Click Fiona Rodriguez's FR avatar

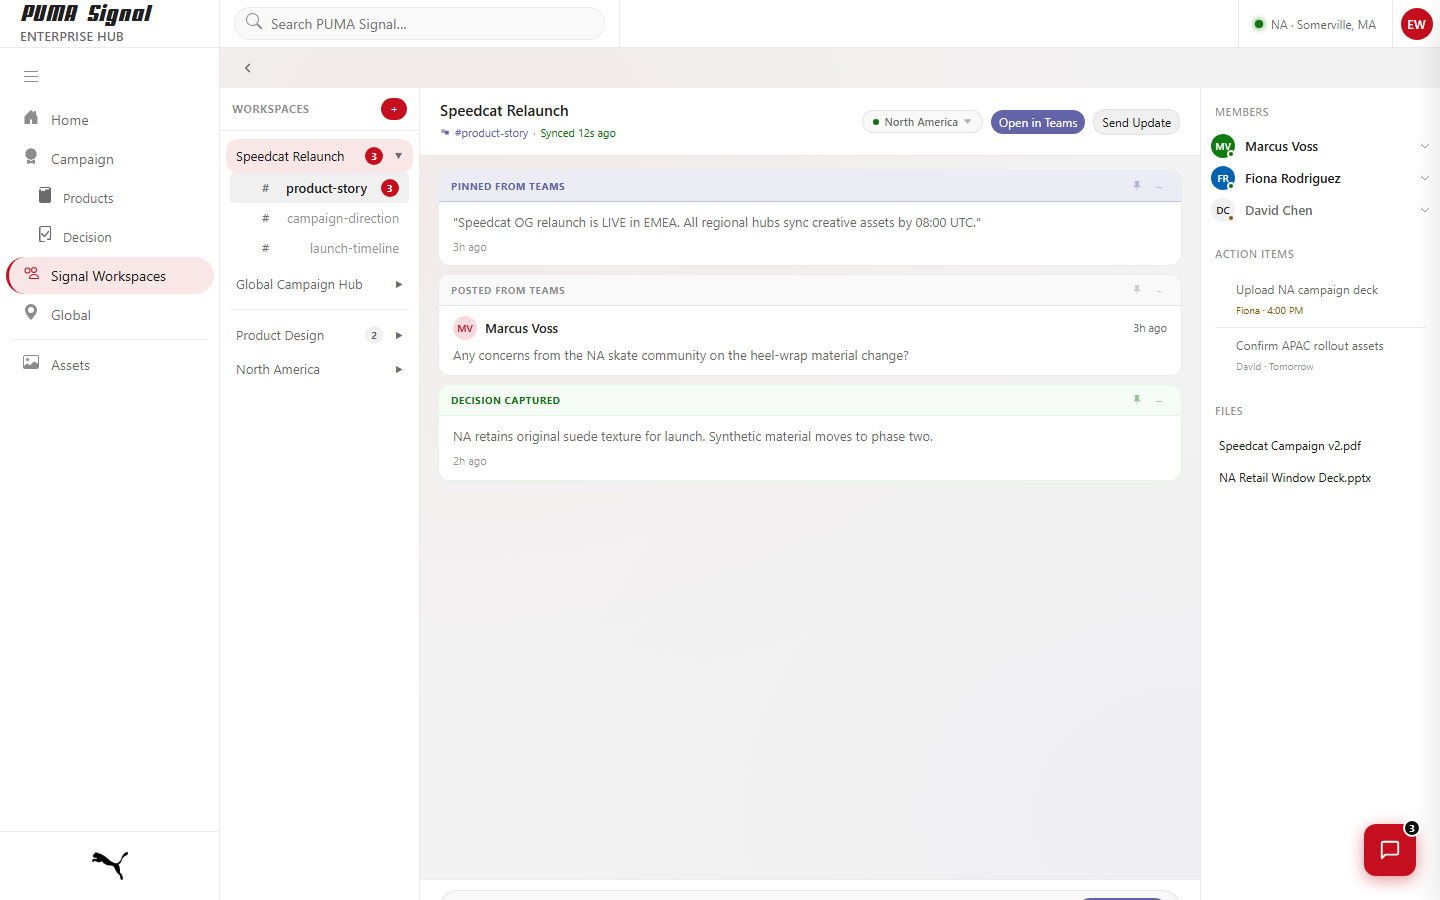tap(1223, 178)
